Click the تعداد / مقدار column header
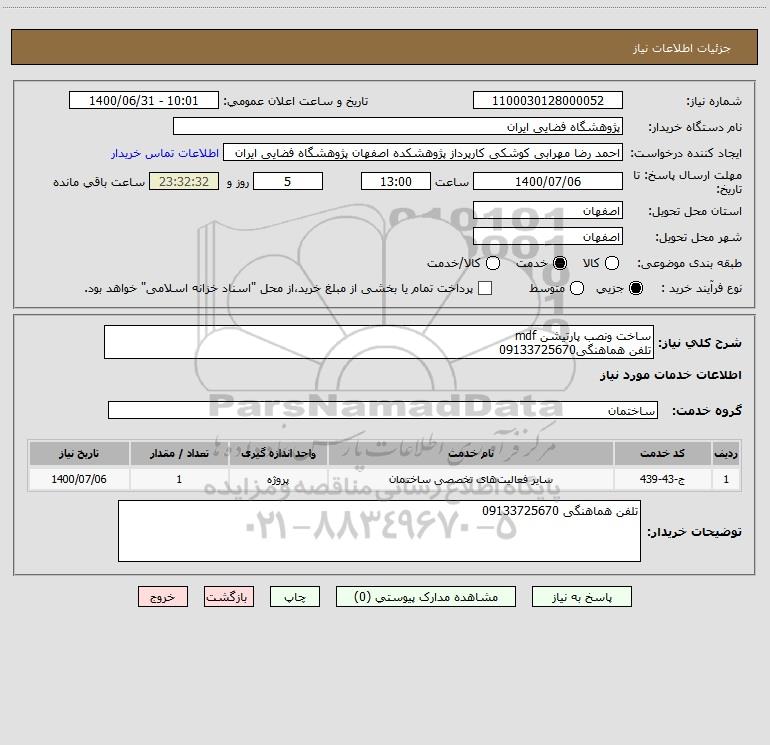Screen dimensions: 770x745 point(179,453)
